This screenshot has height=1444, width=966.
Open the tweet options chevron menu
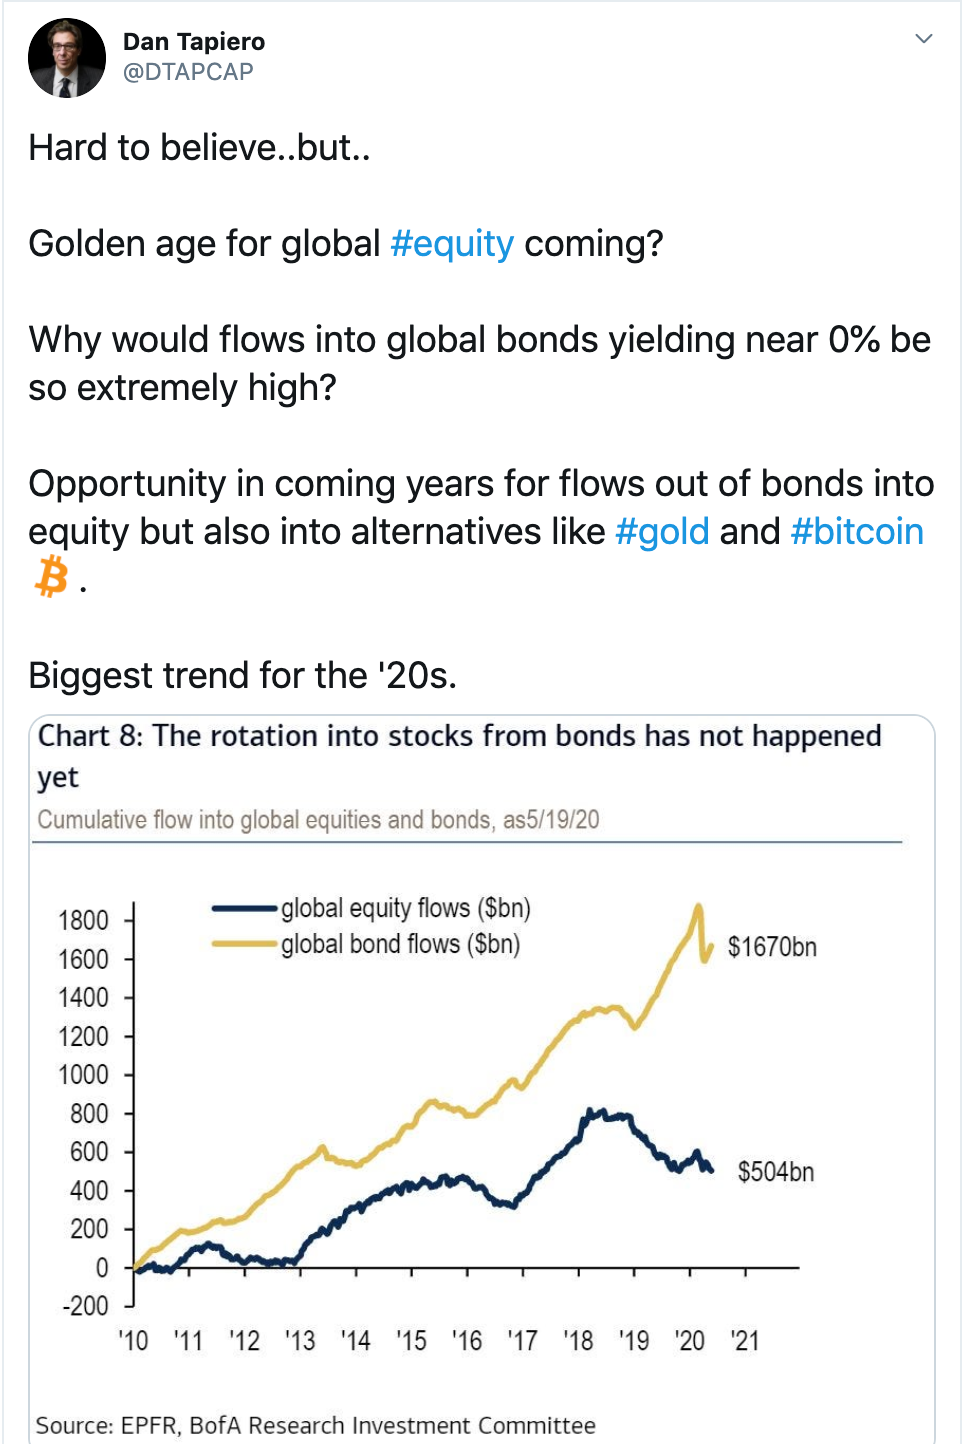[x=924, y=38]
